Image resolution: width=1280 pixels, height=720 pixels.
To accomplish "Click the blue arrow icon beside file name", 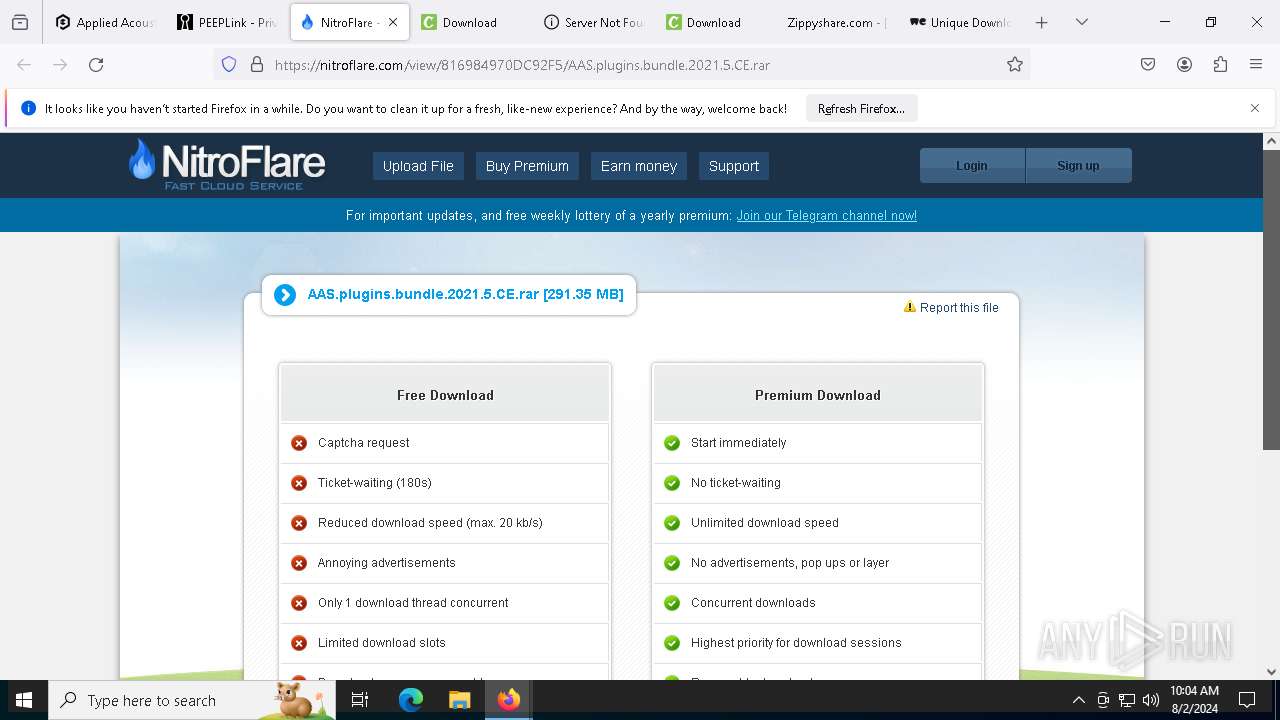I will 285,295.
